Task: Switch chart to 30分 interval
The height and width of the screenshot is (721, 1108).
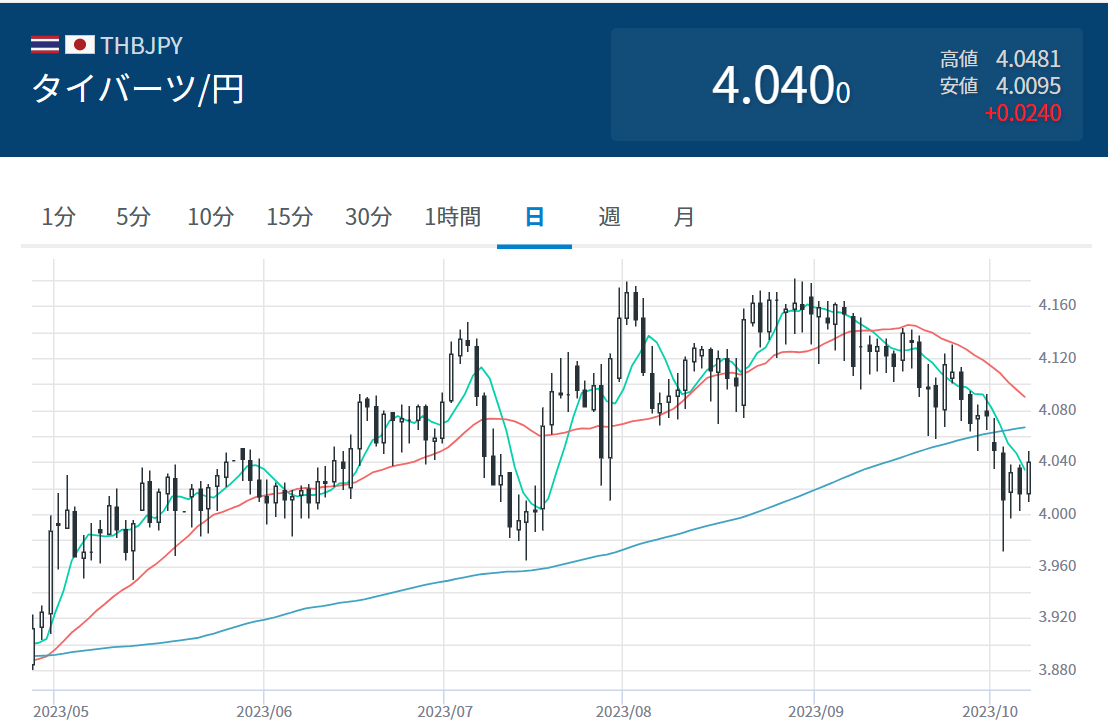Action: [x=368, y=217]
